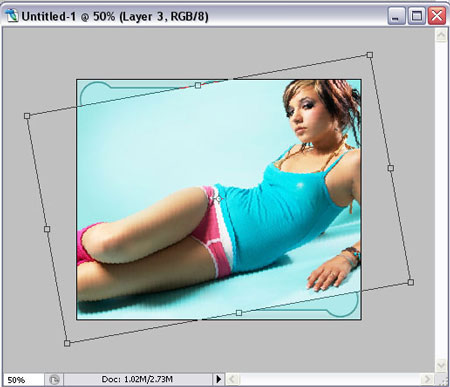Click the bottom-right transform corner handle

point(411,282)
